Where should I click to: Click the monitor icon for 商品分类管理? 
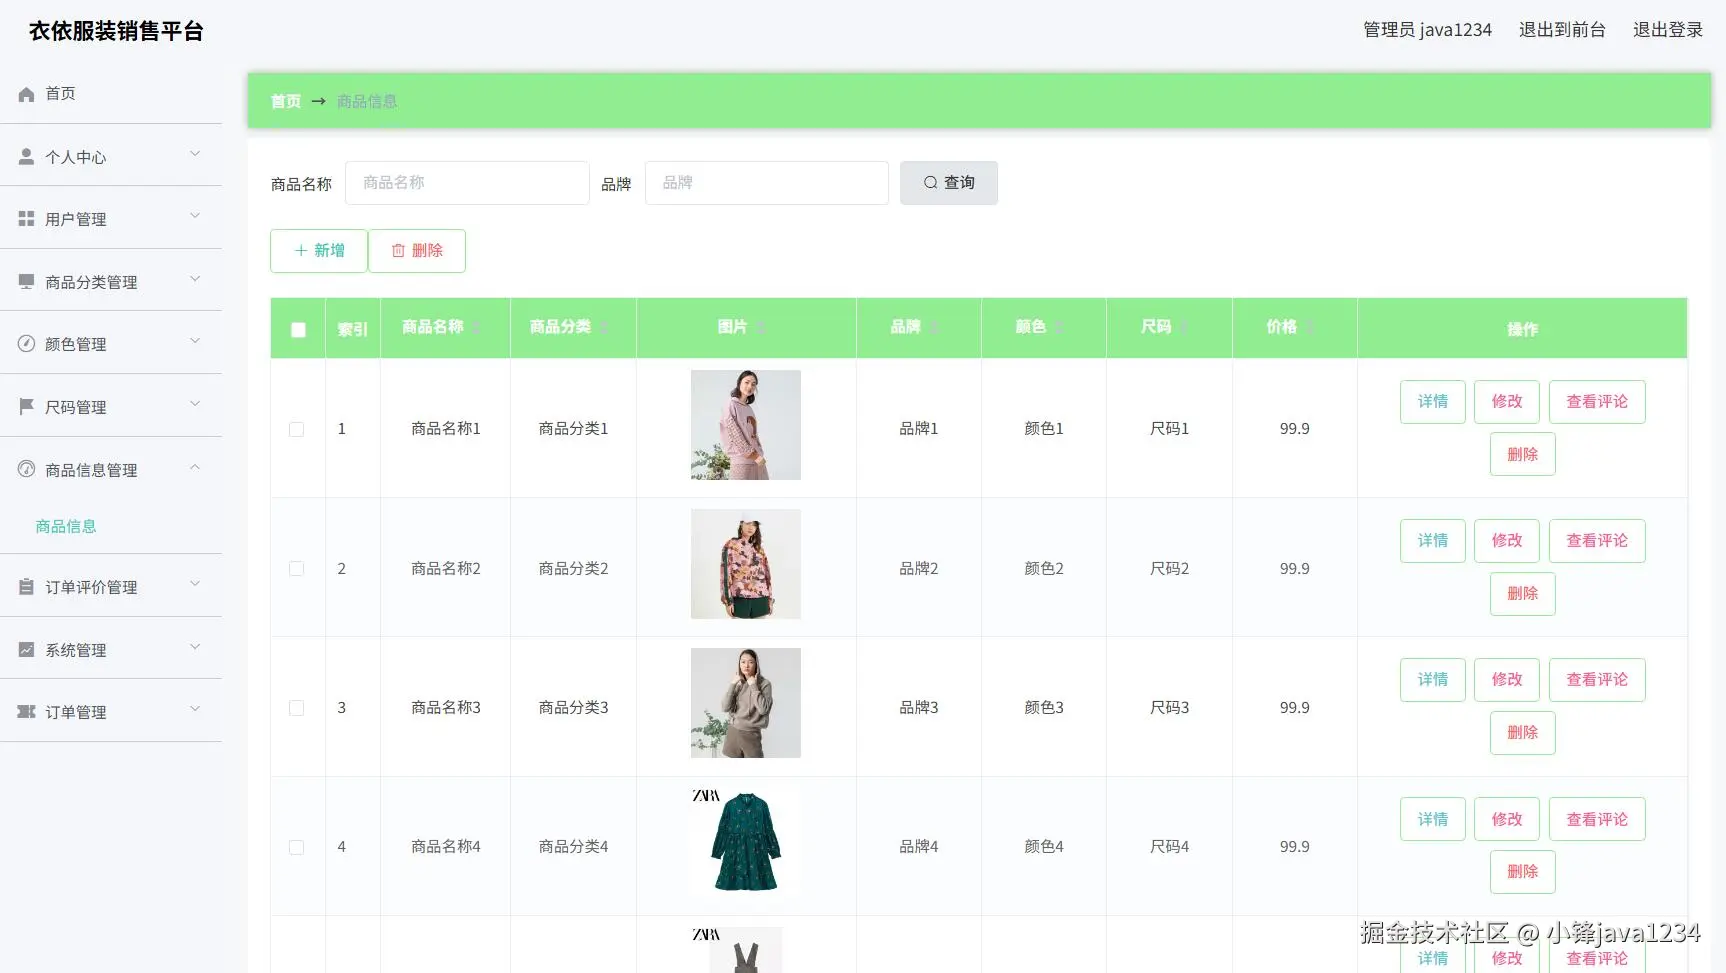point(26,282)
